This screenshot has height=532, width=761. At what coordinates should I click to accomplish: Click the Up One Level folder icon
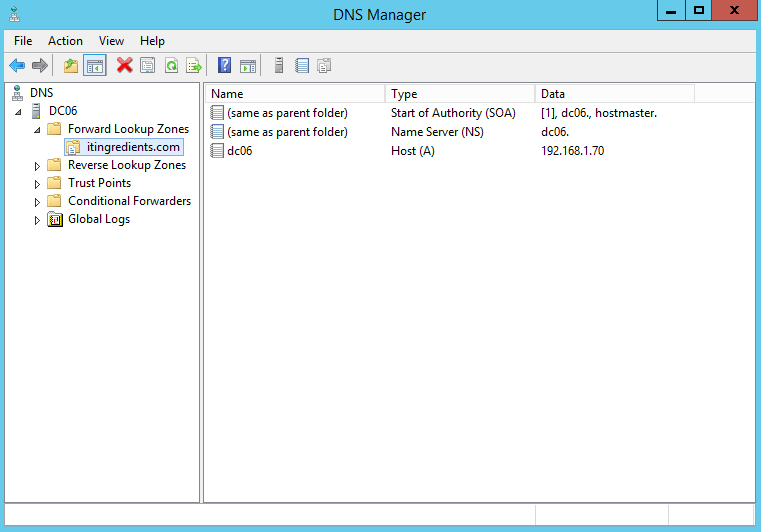[70, 66]
